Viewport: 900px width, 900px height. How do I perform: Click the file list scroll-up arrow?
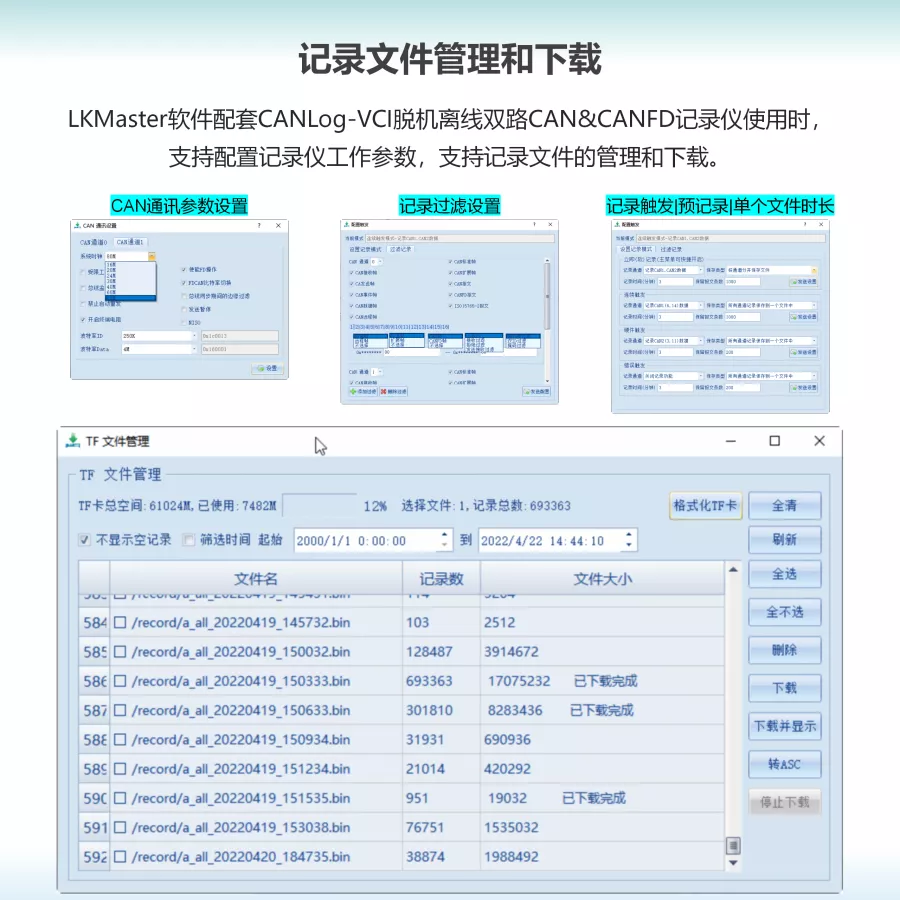tap(733, 570)
